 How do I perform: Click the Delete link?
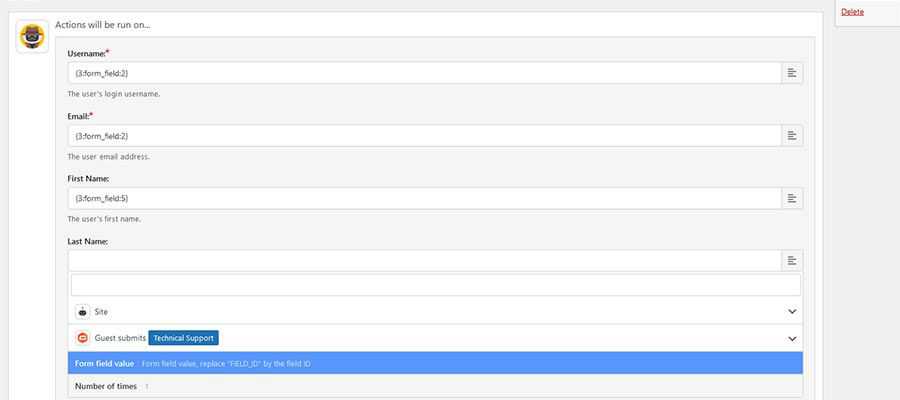852,12
